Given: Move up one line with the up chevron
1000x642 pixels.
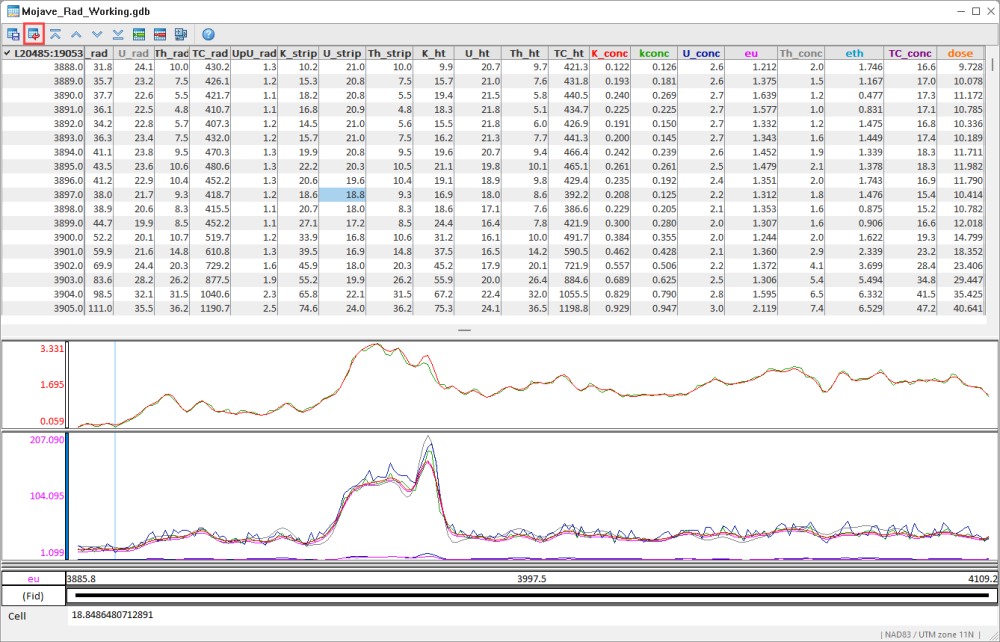Looking at the screenshot, I should coord(76,33).
